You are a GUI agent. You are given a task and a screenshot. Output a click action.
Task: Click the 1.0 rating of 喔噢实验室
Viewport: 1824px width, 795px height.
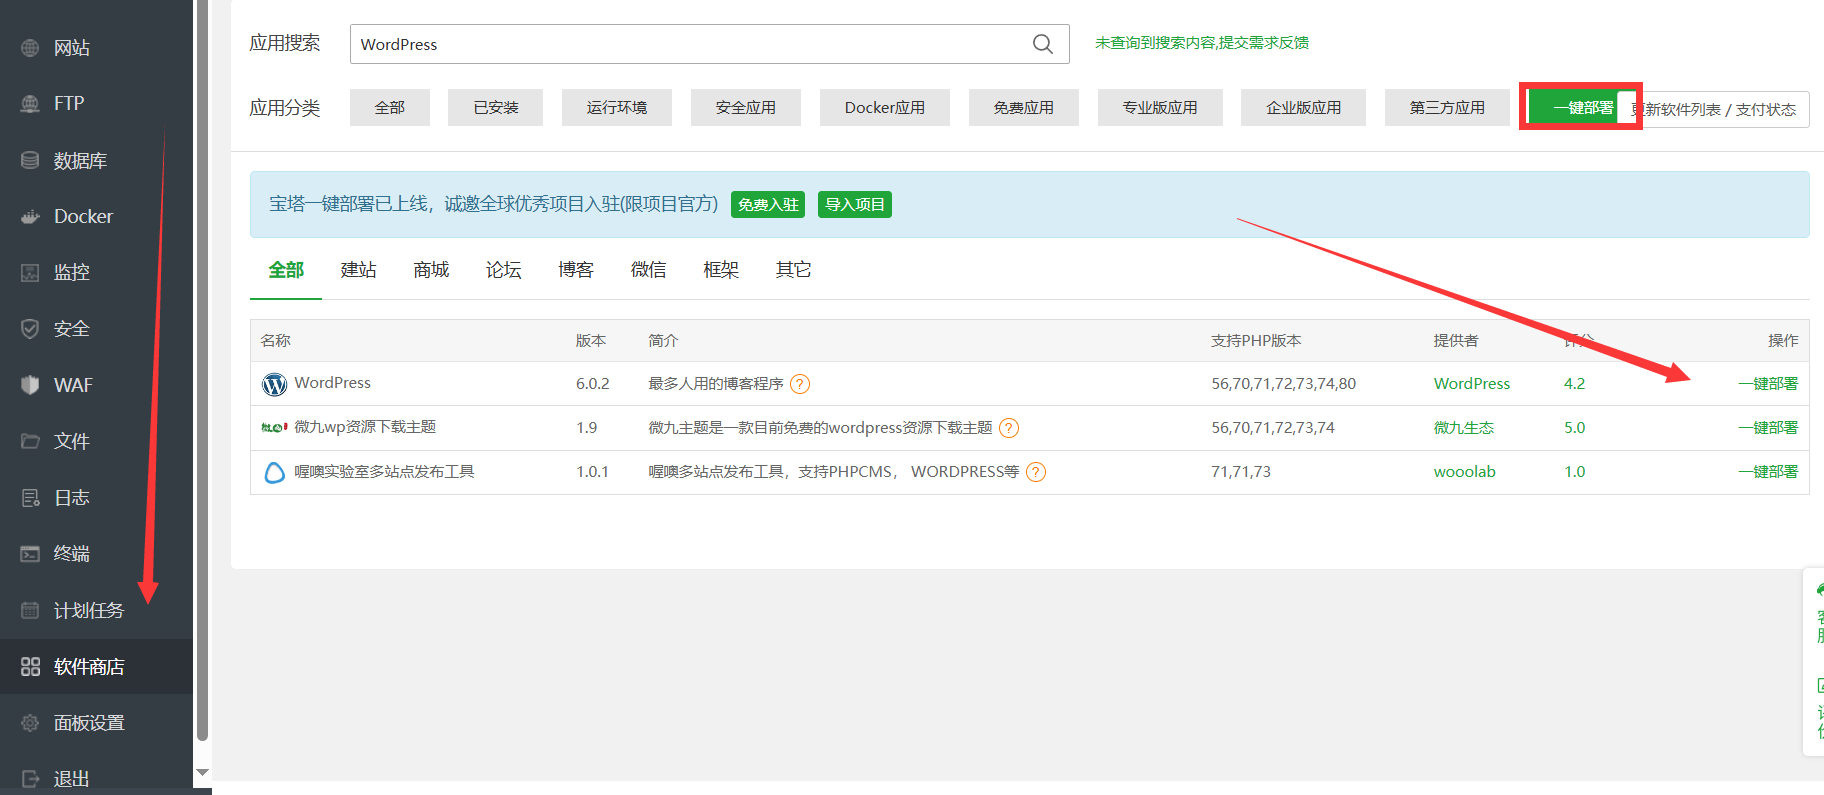click(1575, 472)
